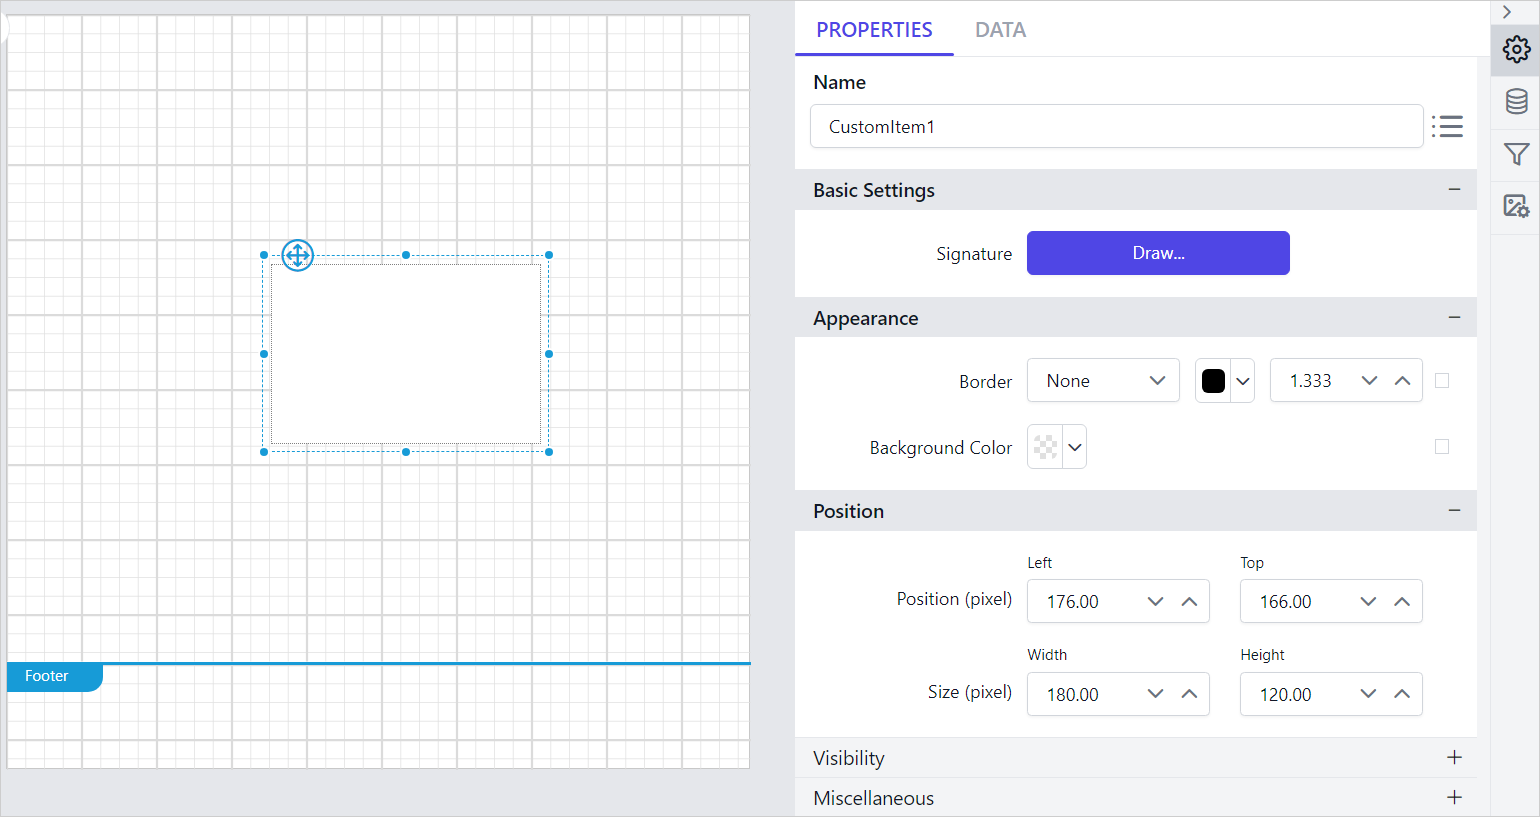Click the left-middle resize handle of item
The image size is (1540, 817).
pyautogui.click(x=264, y=354)
